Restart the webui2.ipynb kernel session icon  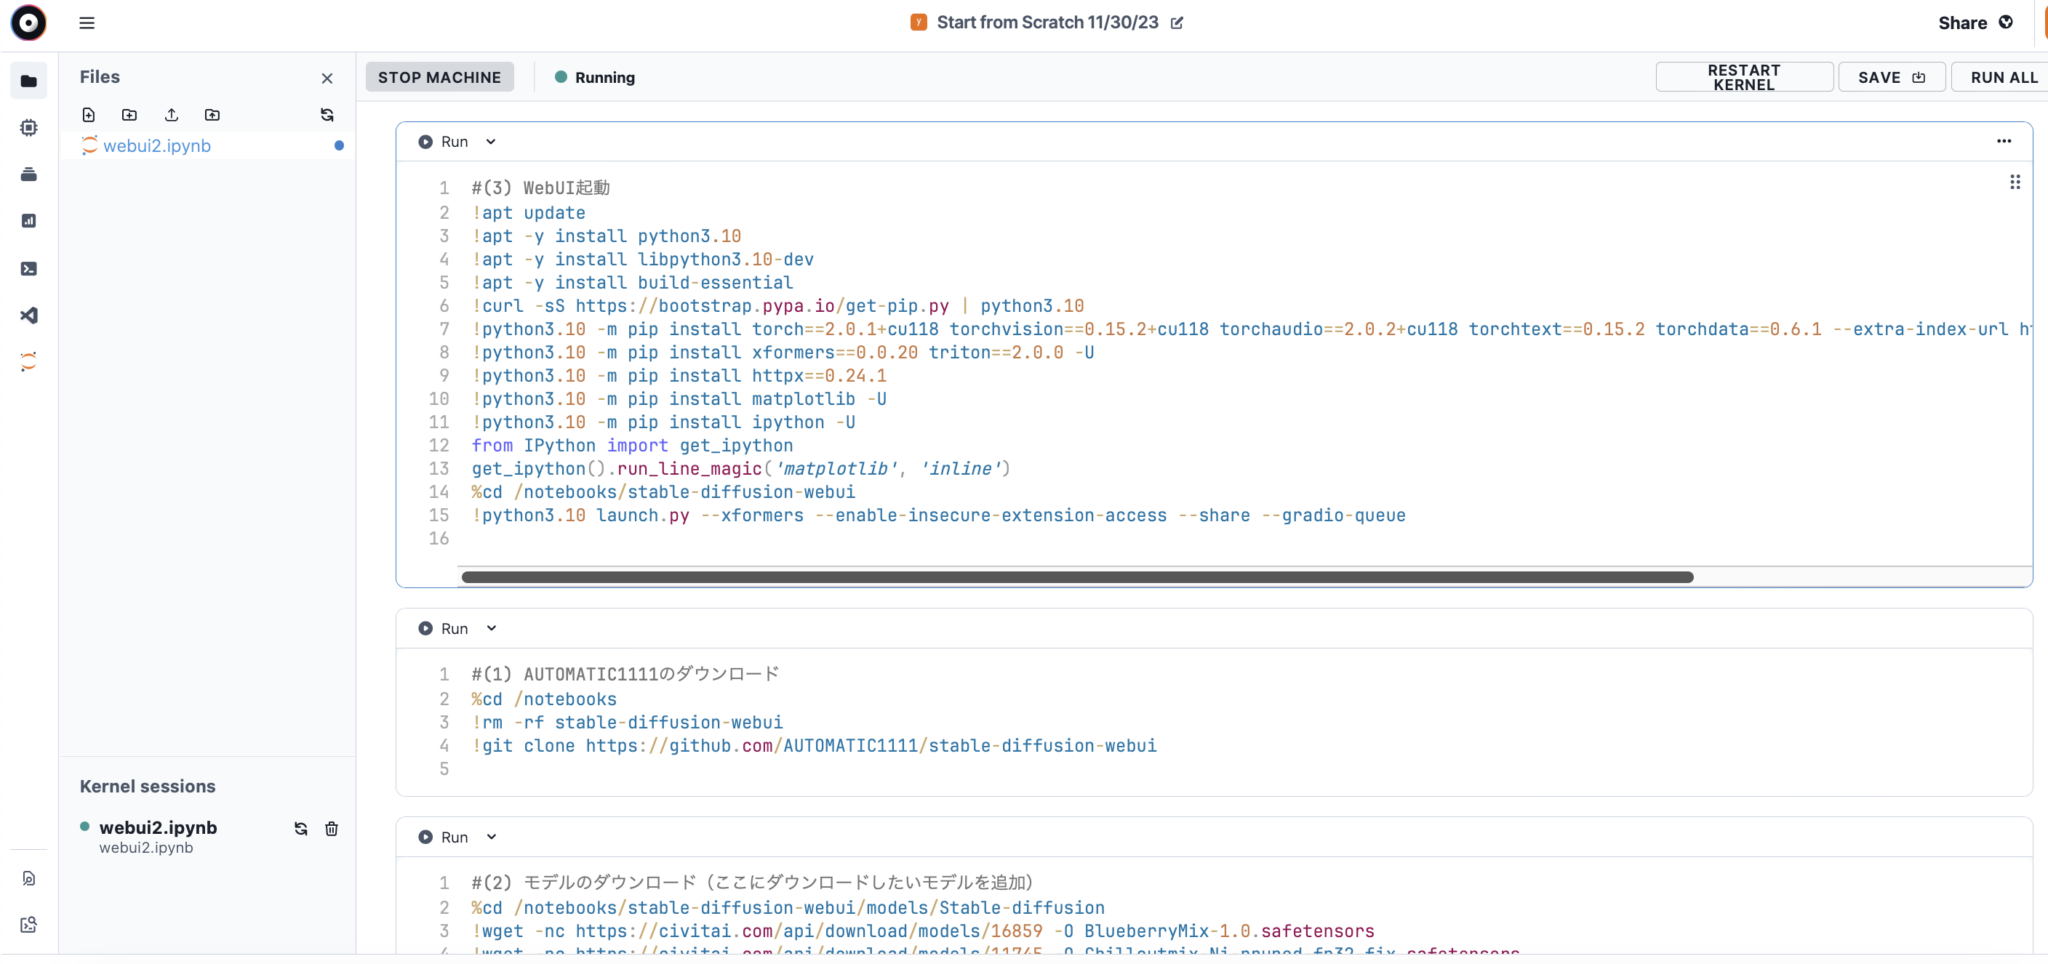click(x=301, y=829)
